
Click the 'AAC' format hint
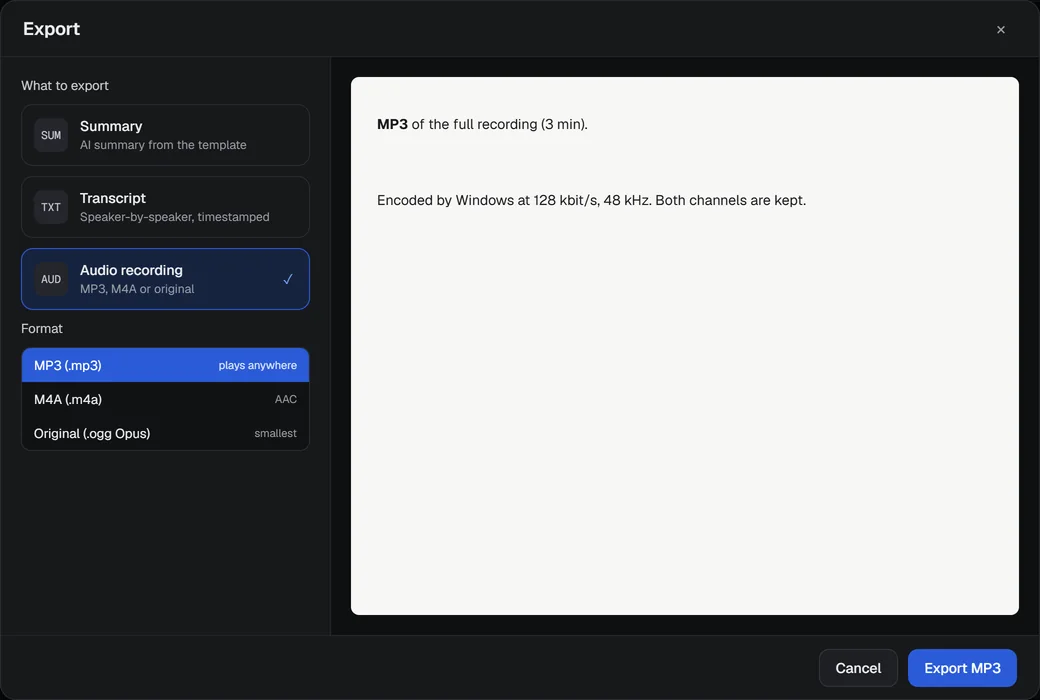pyautogui.click(x=286, y=399)
